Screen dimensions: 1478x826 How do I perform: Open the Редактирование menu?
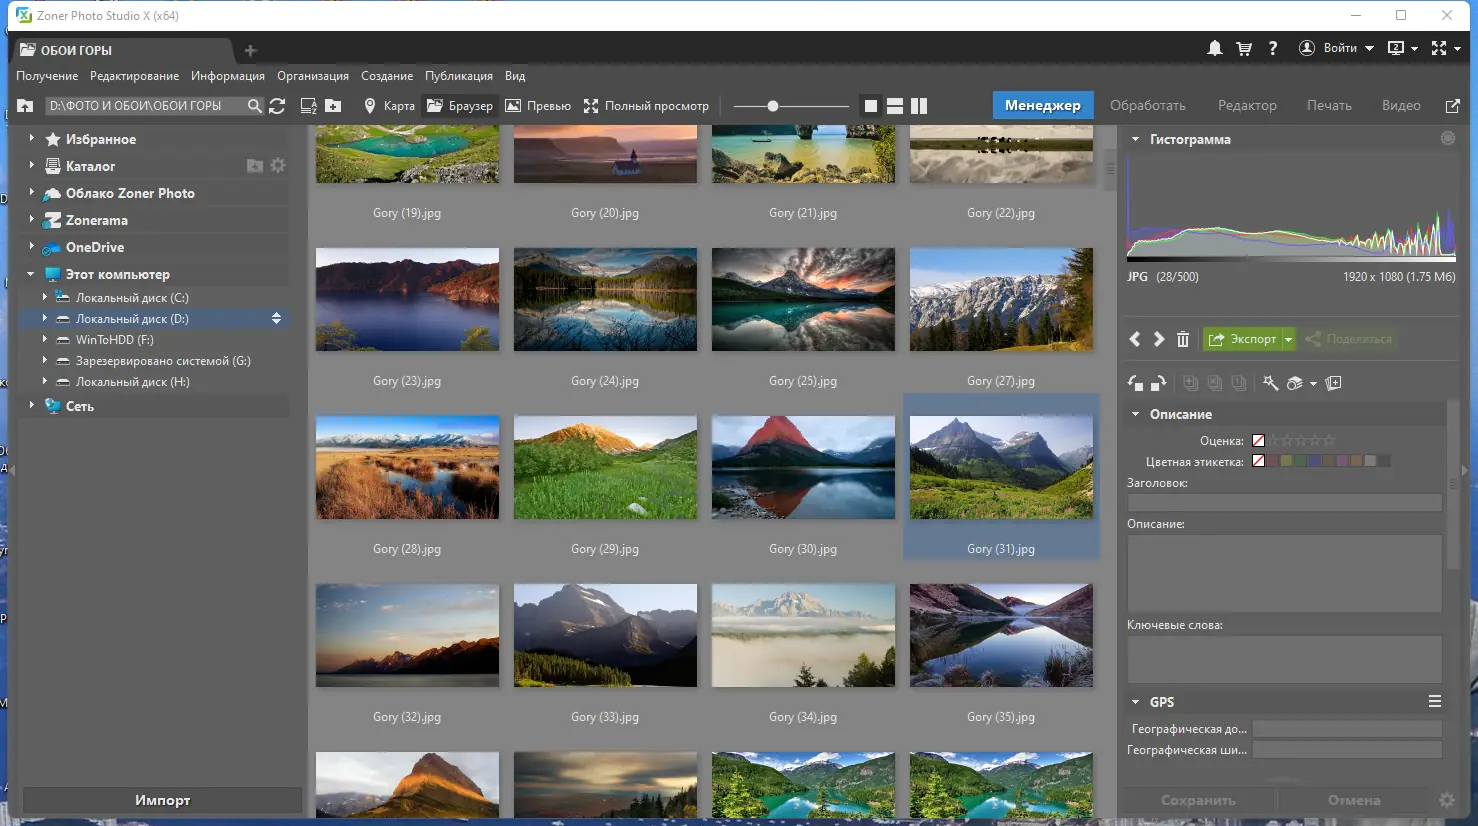pyautogui.click(x=134, y=76)
